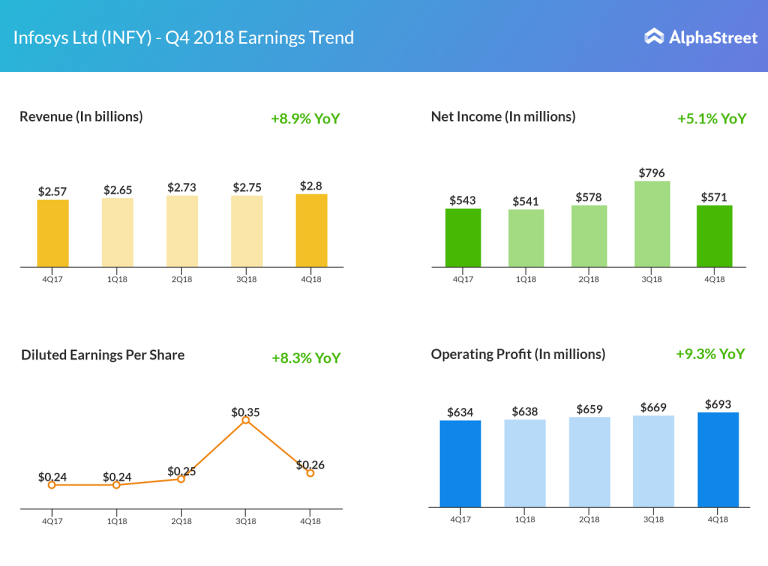Click the 4Q17 revenue bar showing $2.57

53,233
